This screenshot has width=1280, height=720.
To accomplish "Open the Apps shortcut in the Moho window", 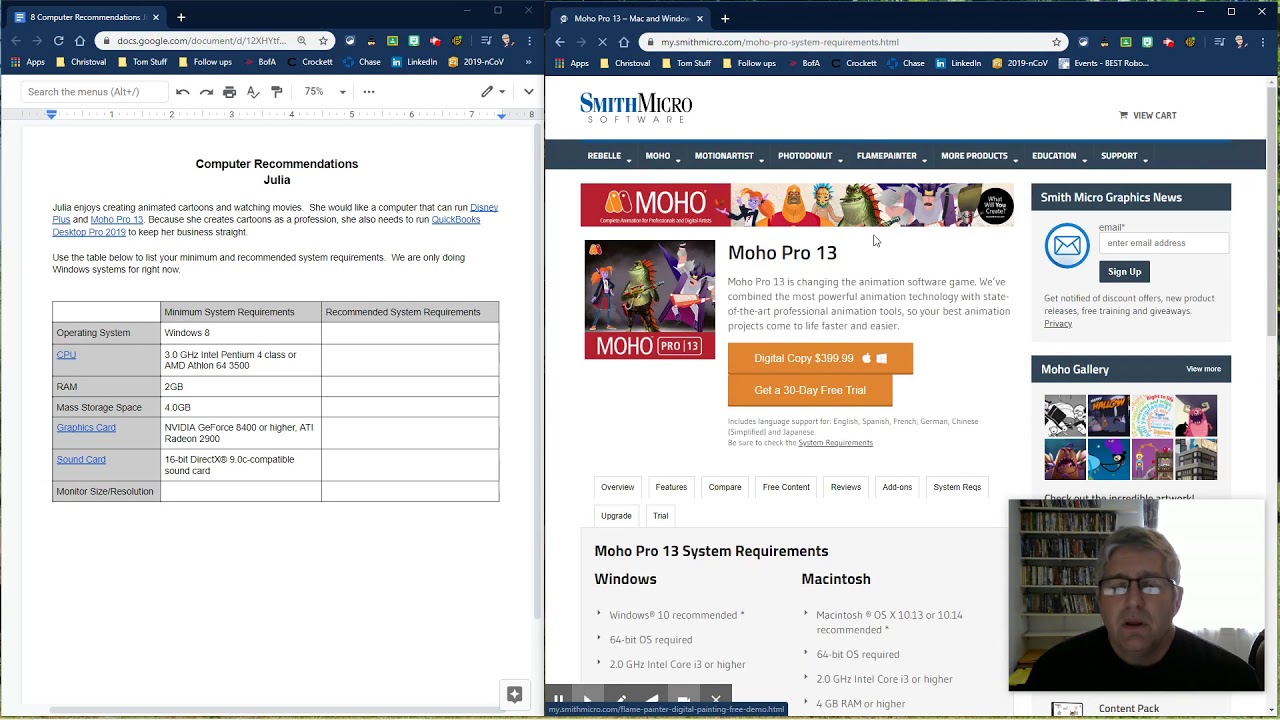I will [571, 63].
